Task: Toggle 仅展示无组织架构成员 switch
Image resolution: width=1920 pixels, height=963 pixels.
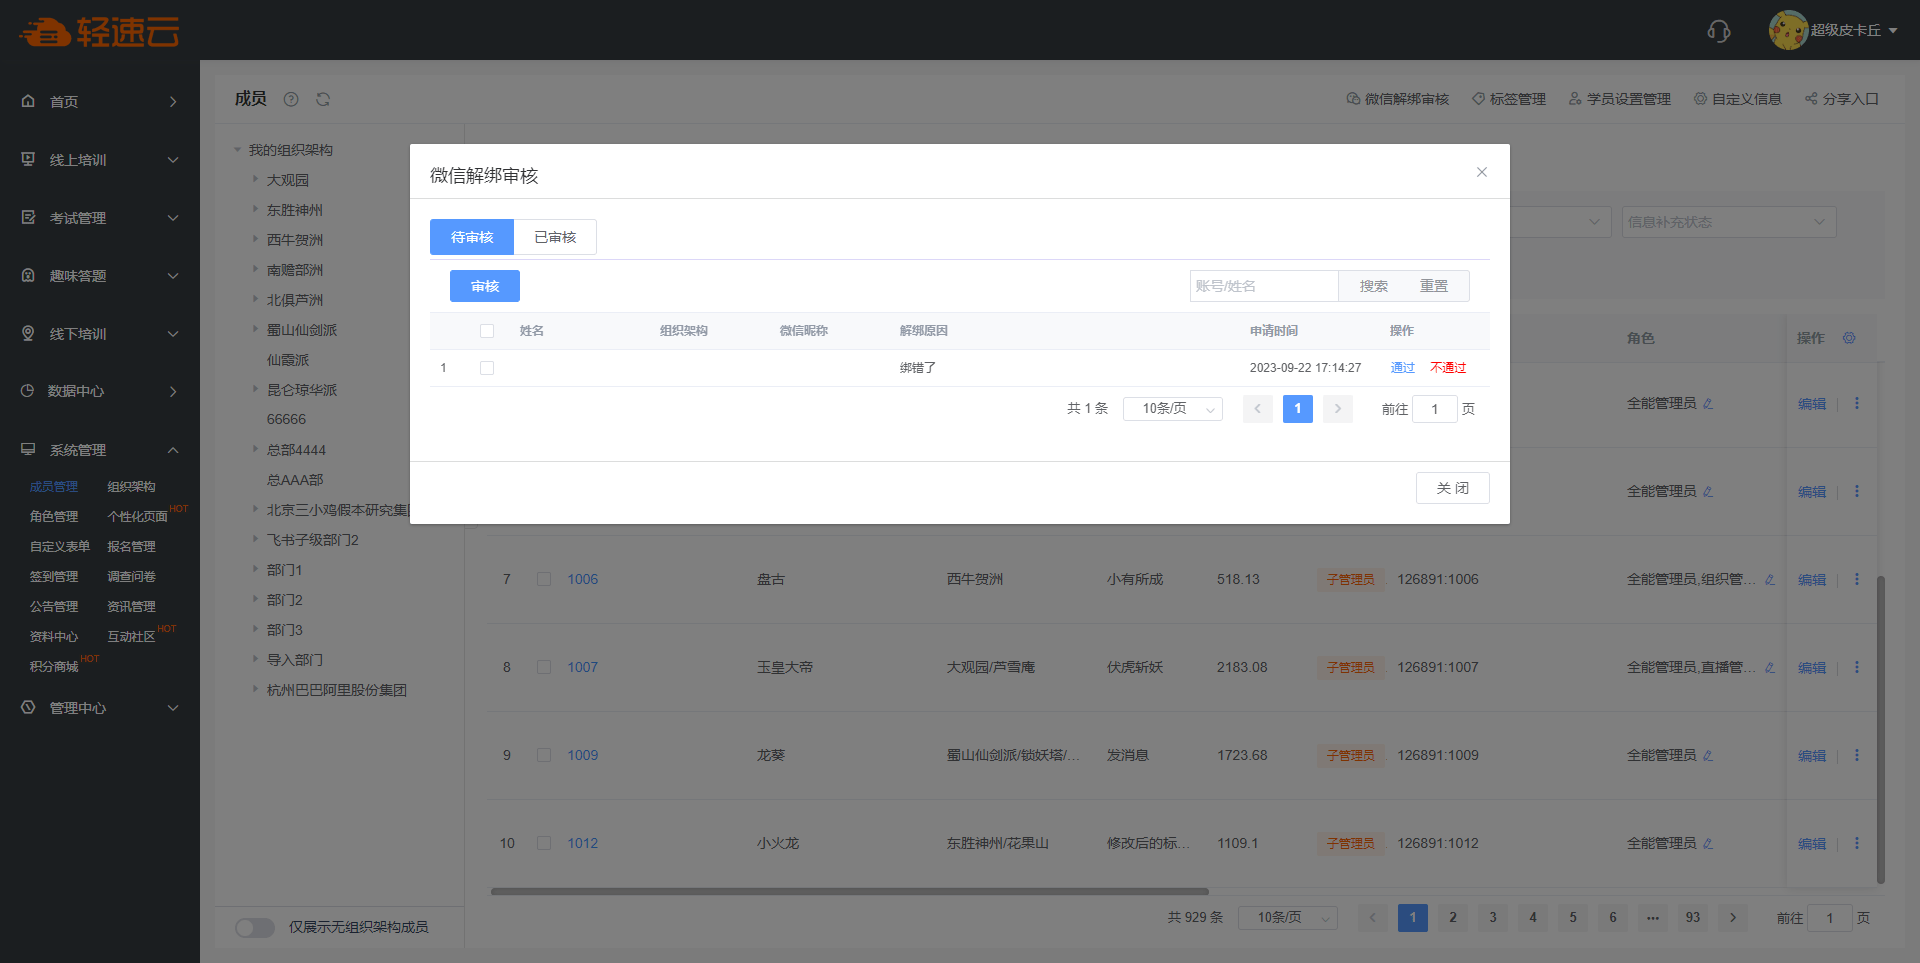Action: point(255,927)
